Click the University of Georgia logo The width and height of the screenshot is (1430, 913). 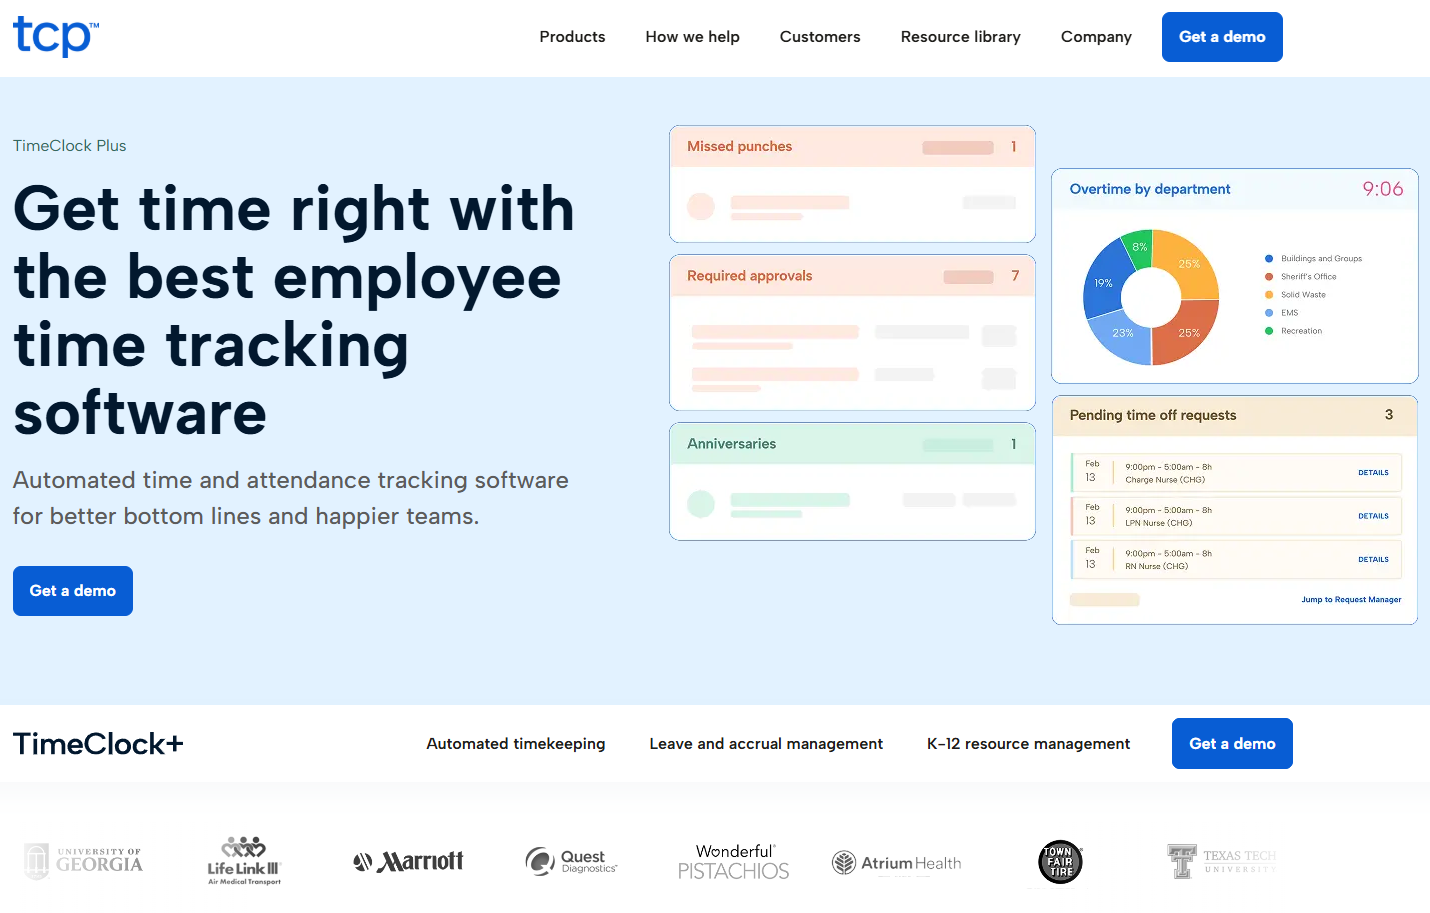pos(84,861)
